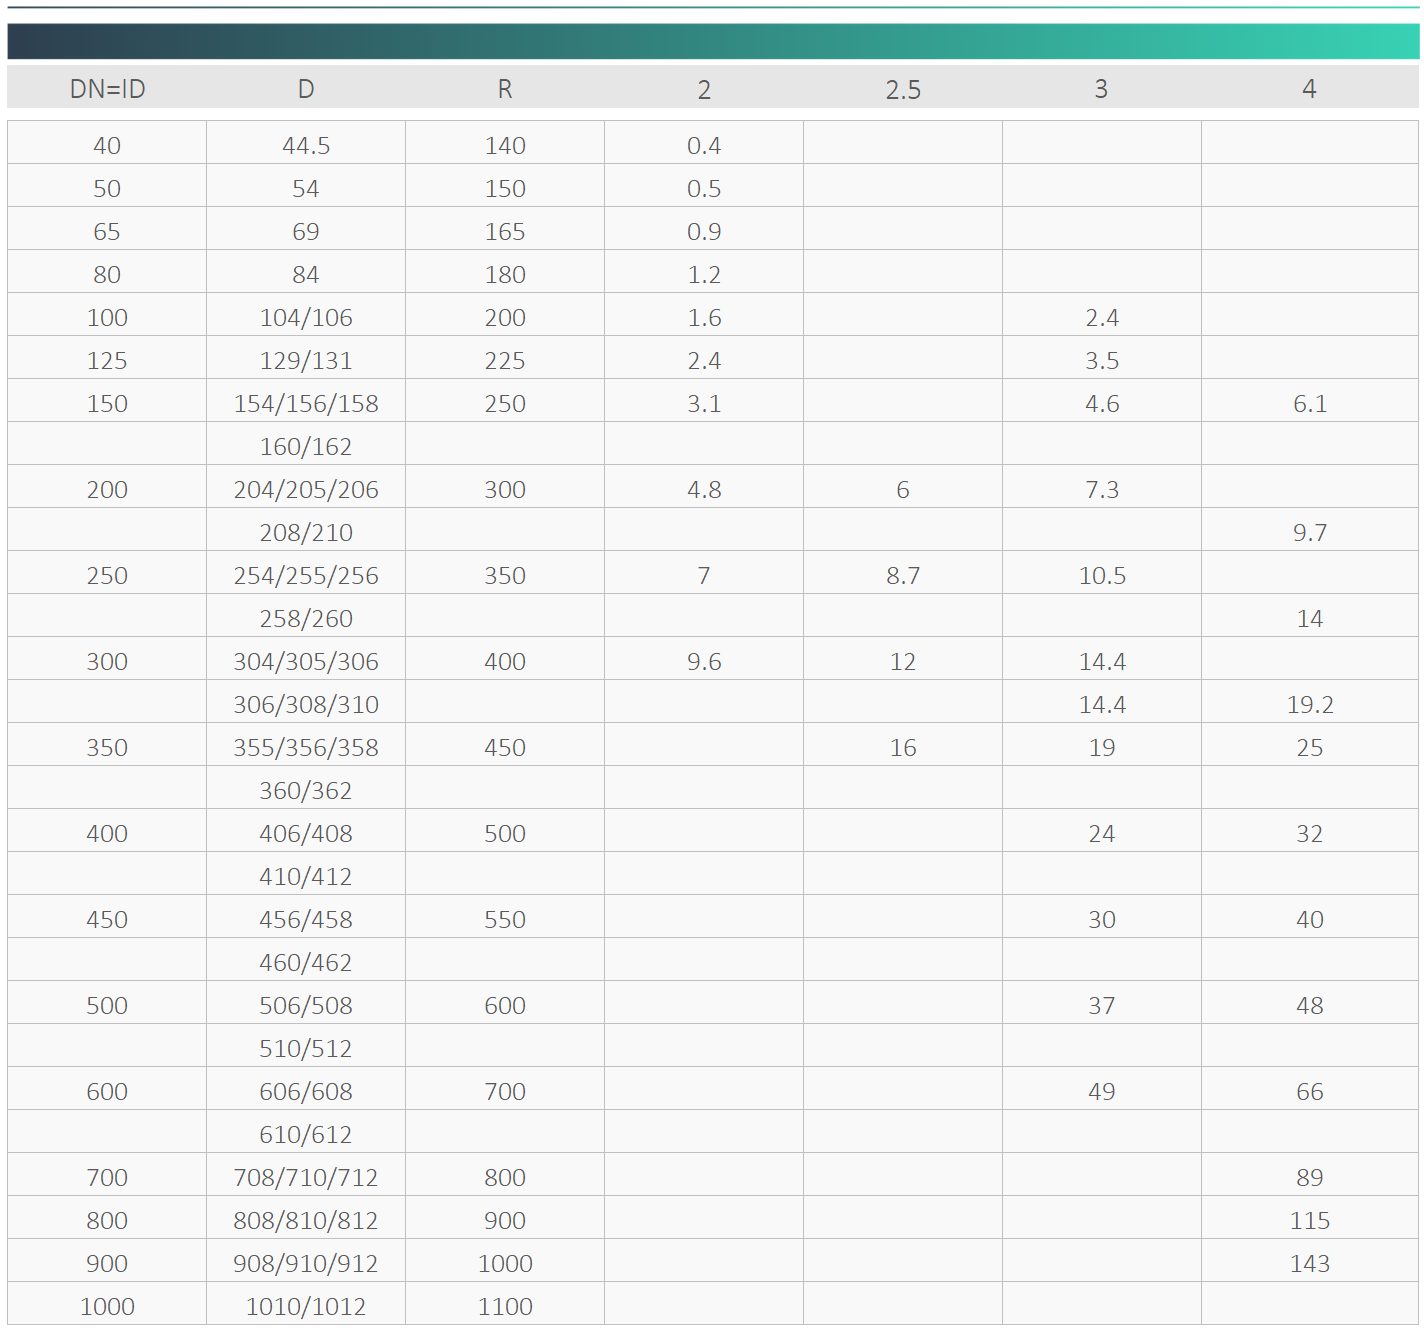Image resolution: width=1424 pixels, height=1335 pixels.
Task: Click the cell reading 9.6
Action: click(x=704, y=662)
